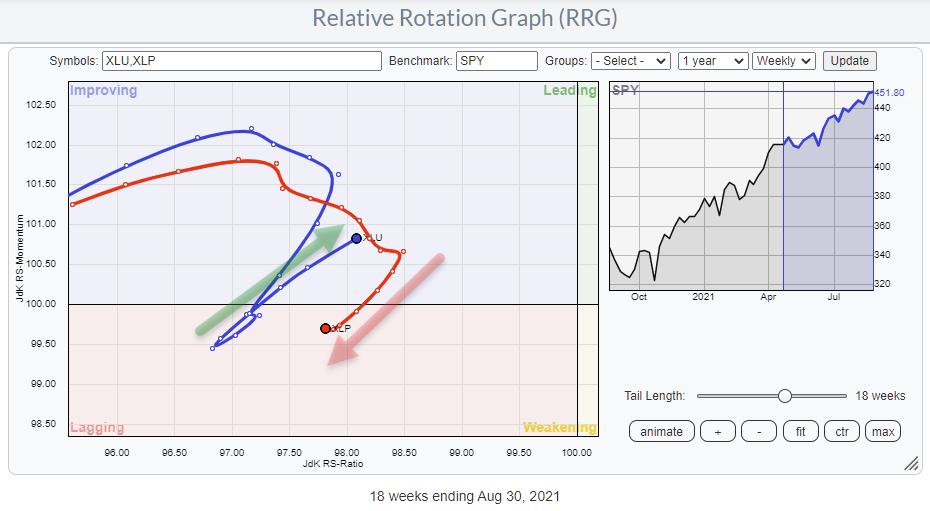This screenshot has height=511, width=930.
Task: Select the XLP red endpoint marker
Action: coord(325,328)
